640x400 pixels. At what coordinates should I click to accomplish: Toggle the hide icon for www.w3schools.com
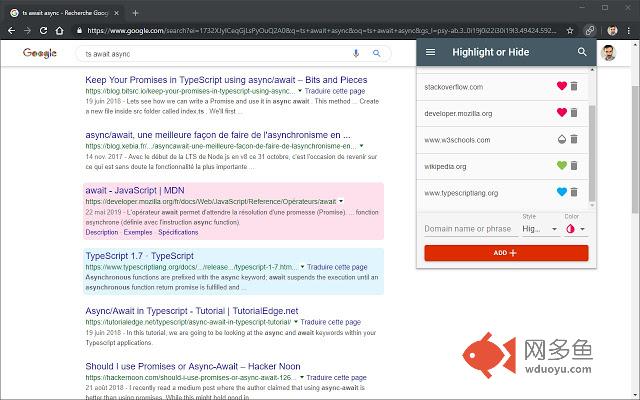[562, 139]
